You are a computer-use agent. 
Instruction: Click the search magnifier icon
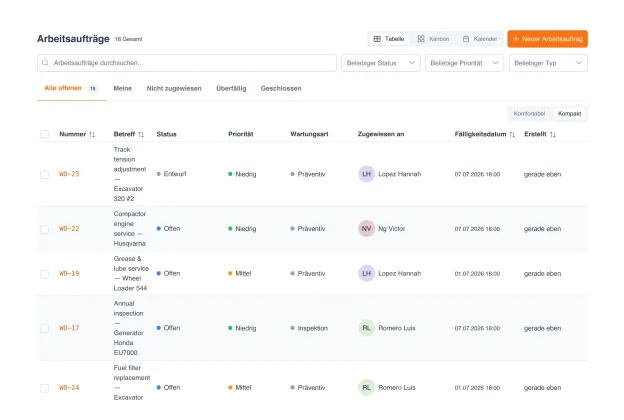pos(45,63)
